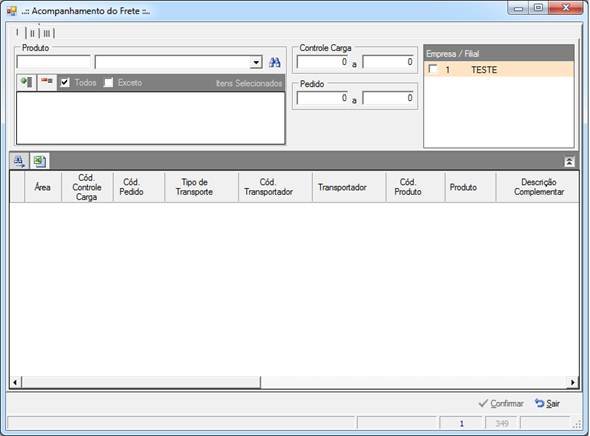
Task: Click the Transportador column header
Action: click(x=349, y=187)
